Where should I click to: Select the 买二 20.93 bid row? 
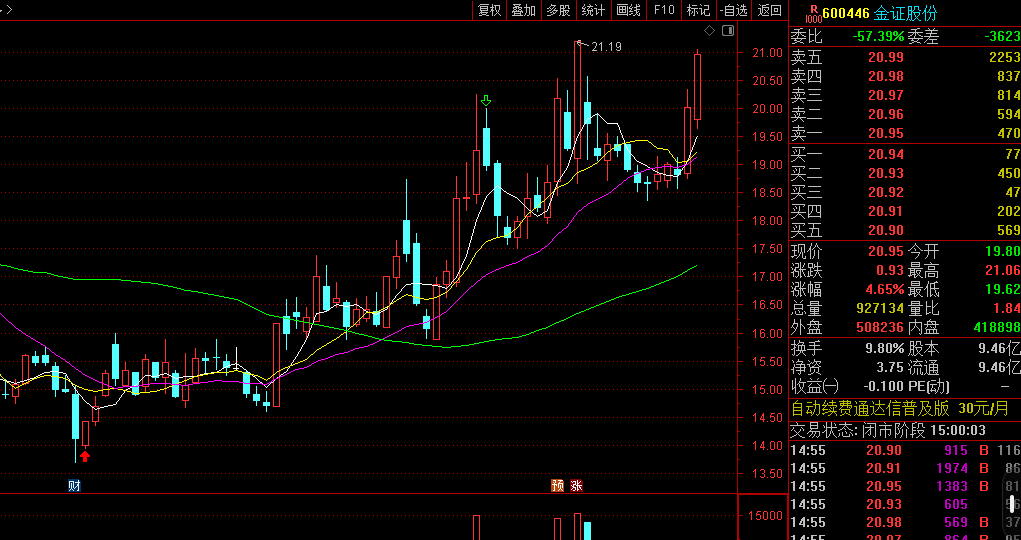[905, 173]
